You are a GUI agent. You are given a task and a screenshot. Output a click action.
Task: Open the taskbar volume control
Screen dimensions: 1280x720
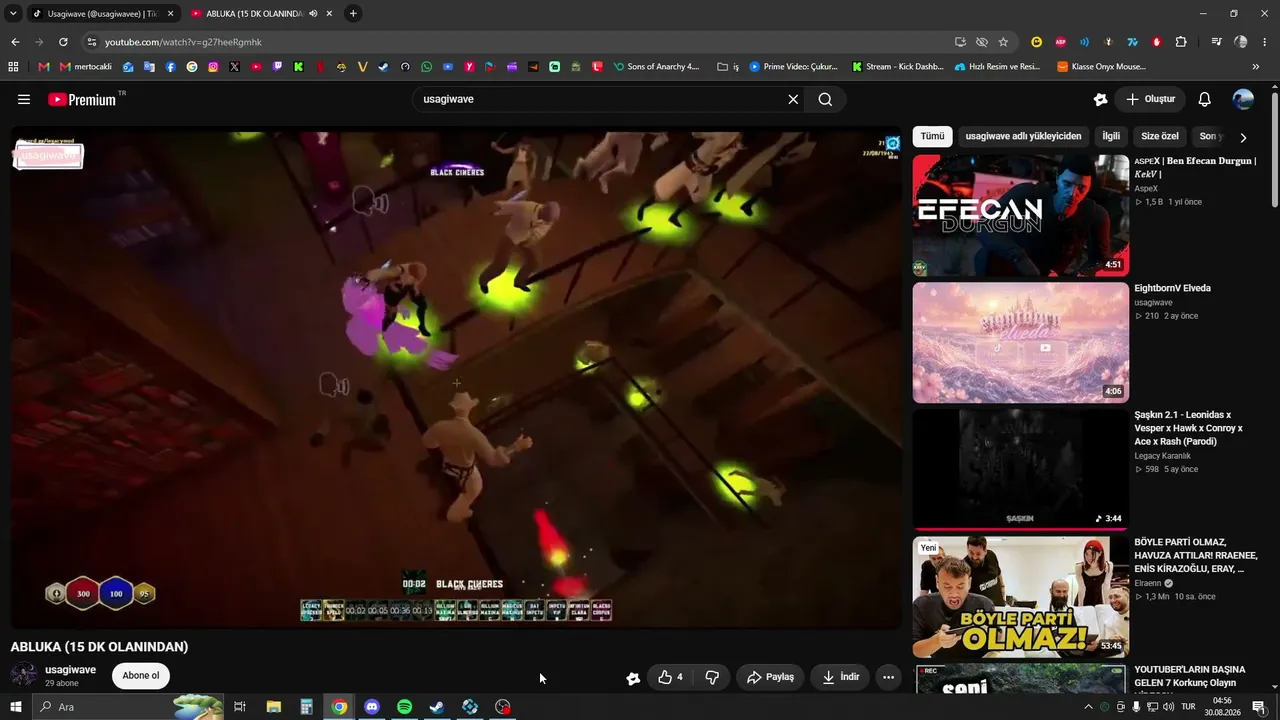(x=1169, y=707)
